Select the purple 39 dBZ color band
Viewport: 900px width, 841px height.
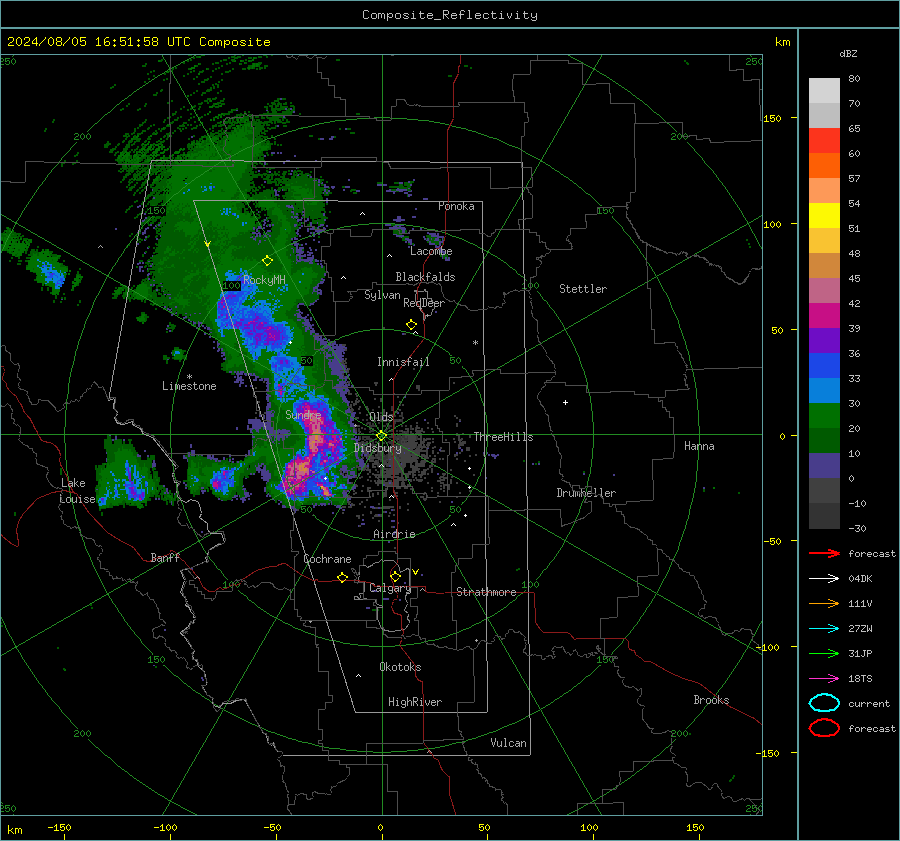click(824, 340)
